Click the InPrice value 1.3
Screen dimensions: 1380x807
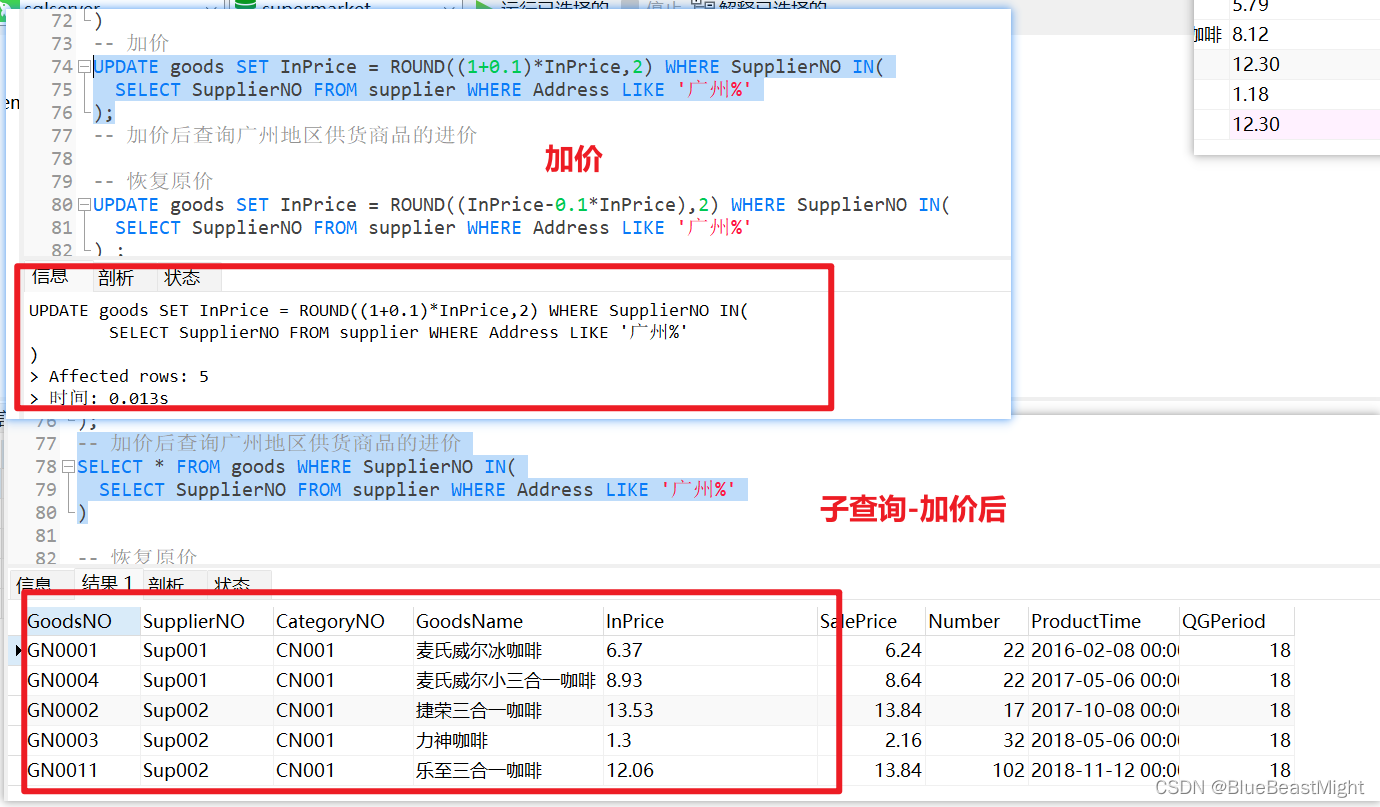pyautogui.click(x=710, y=741)
